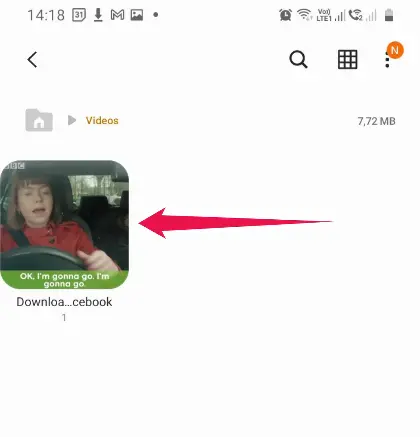Tap the gallery image status icon
Screen dimensions: 420x437
pyautogui.click(x=137, y=15)
